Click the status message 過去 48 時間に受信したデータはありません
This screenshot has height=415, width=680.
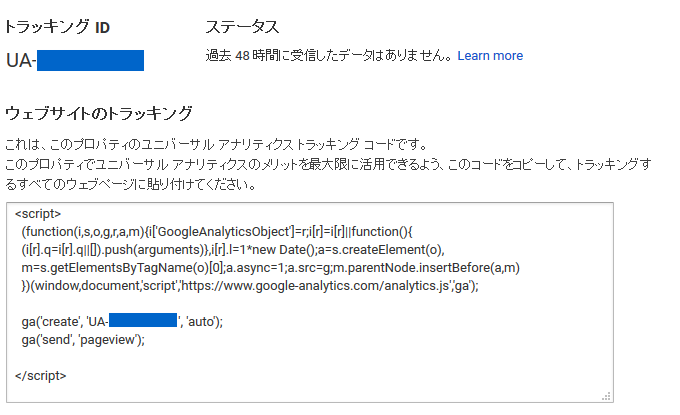[x=330, y=56]
